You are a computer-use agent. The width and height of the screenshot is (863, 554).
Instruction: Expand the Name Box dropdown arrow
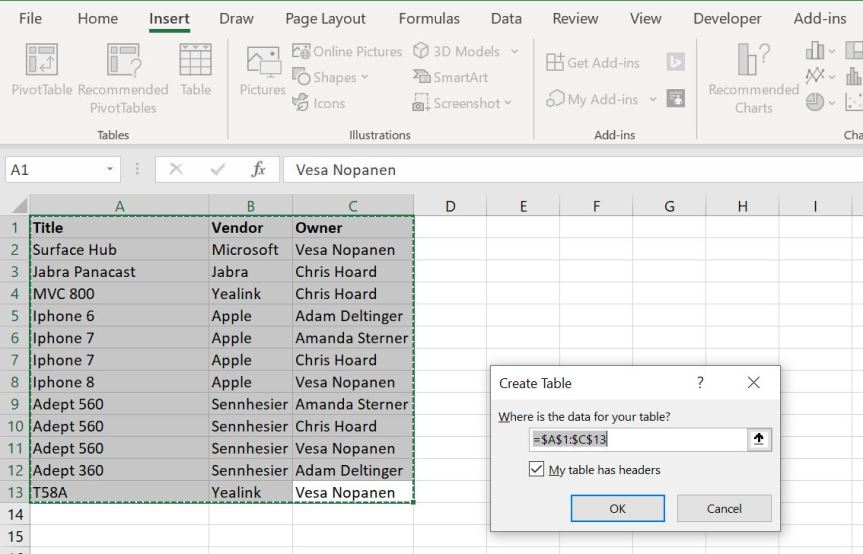109,170
